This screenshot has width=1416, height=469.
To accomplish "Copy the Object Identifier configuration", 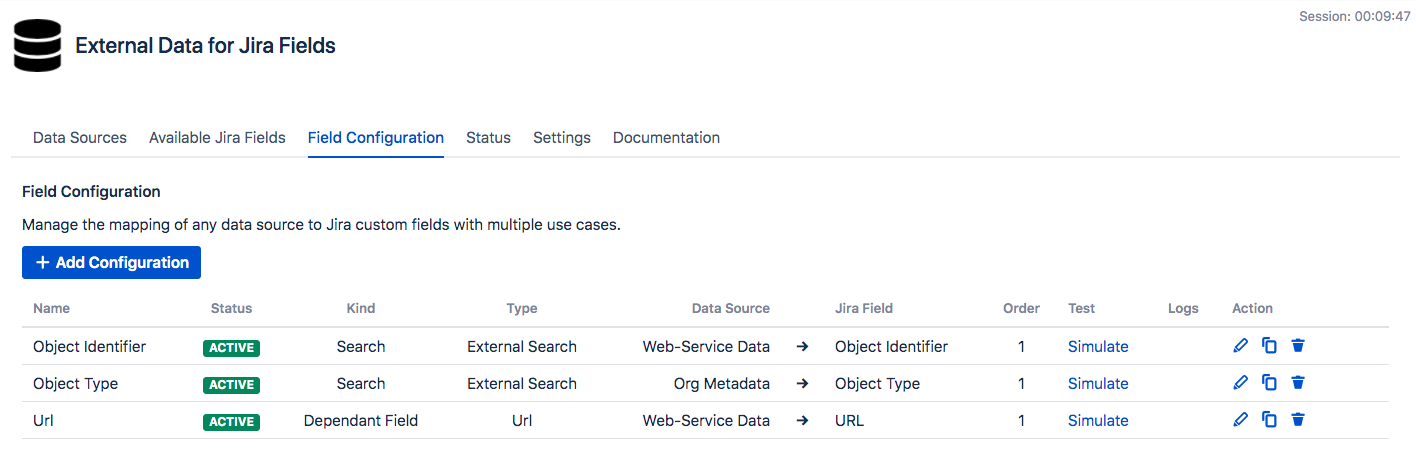I will pos(1269,346).
